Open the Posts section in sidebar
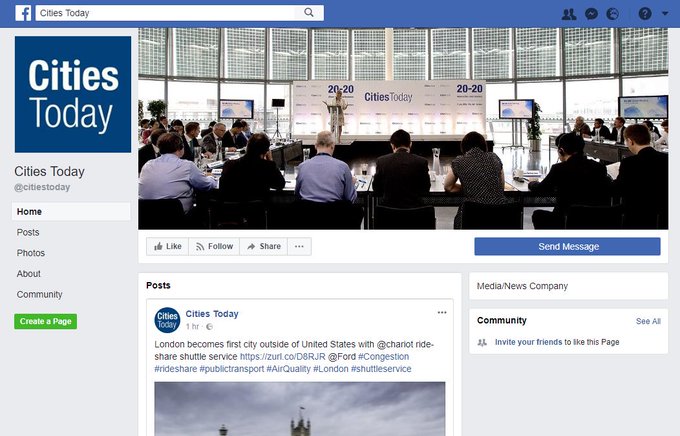The width and height of the screenshot is (680, 436). pyautogui.click(x=28, y=233)
